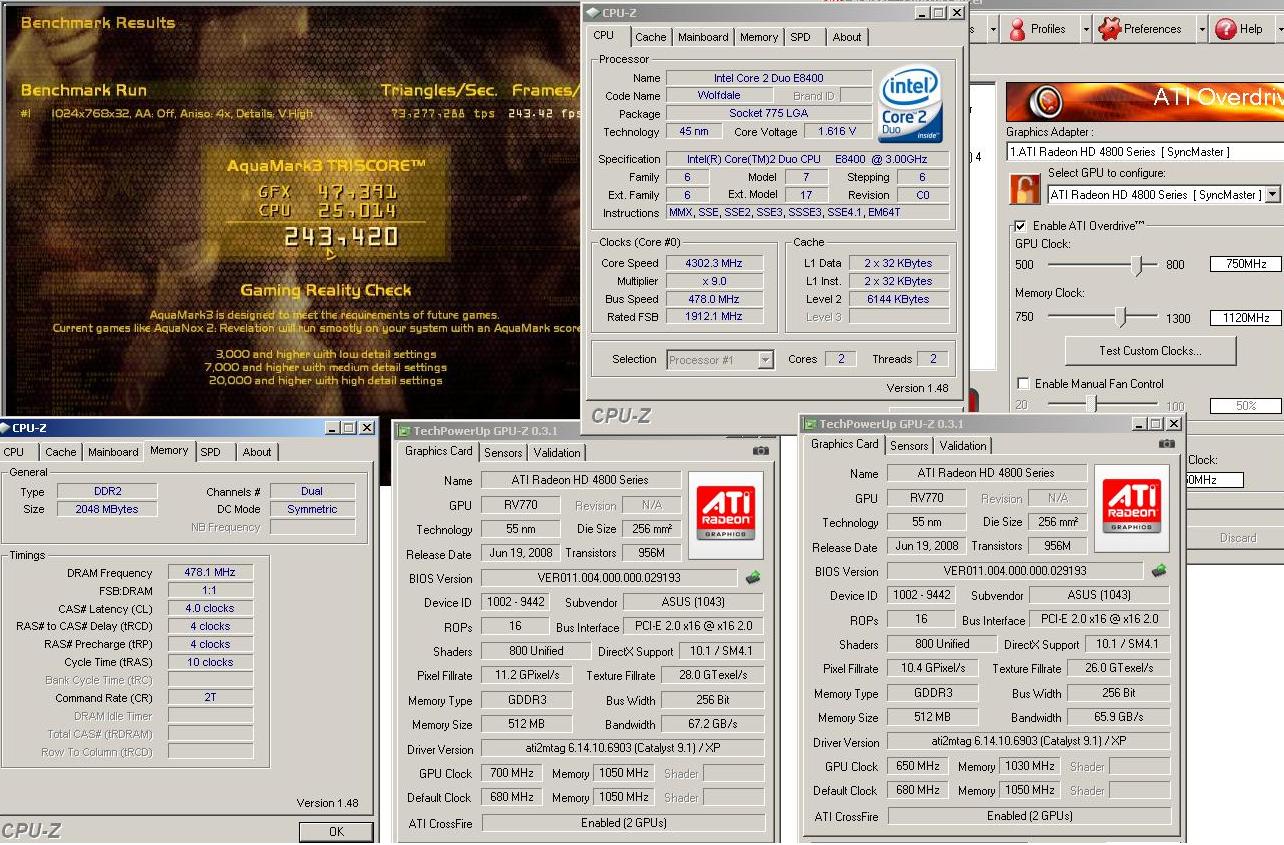Open Validation tab in 700 MHz GPU-Z window

(557, 453)
